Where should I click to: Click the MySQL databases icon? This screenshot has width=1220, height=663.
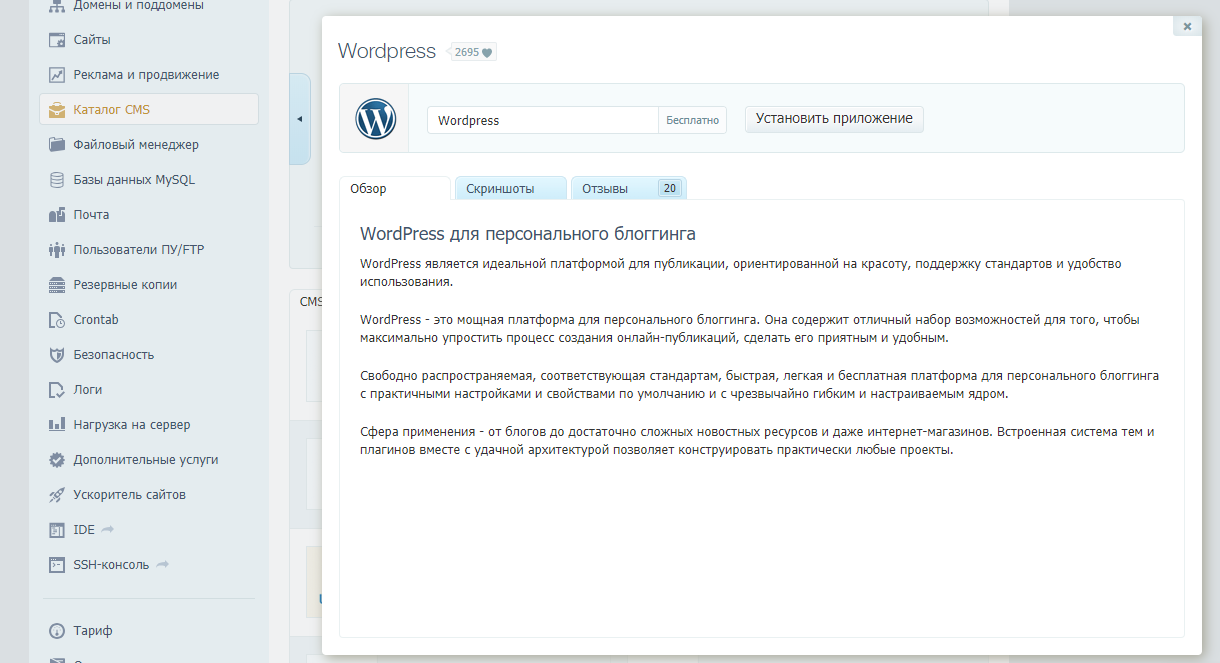pos(57,180)
